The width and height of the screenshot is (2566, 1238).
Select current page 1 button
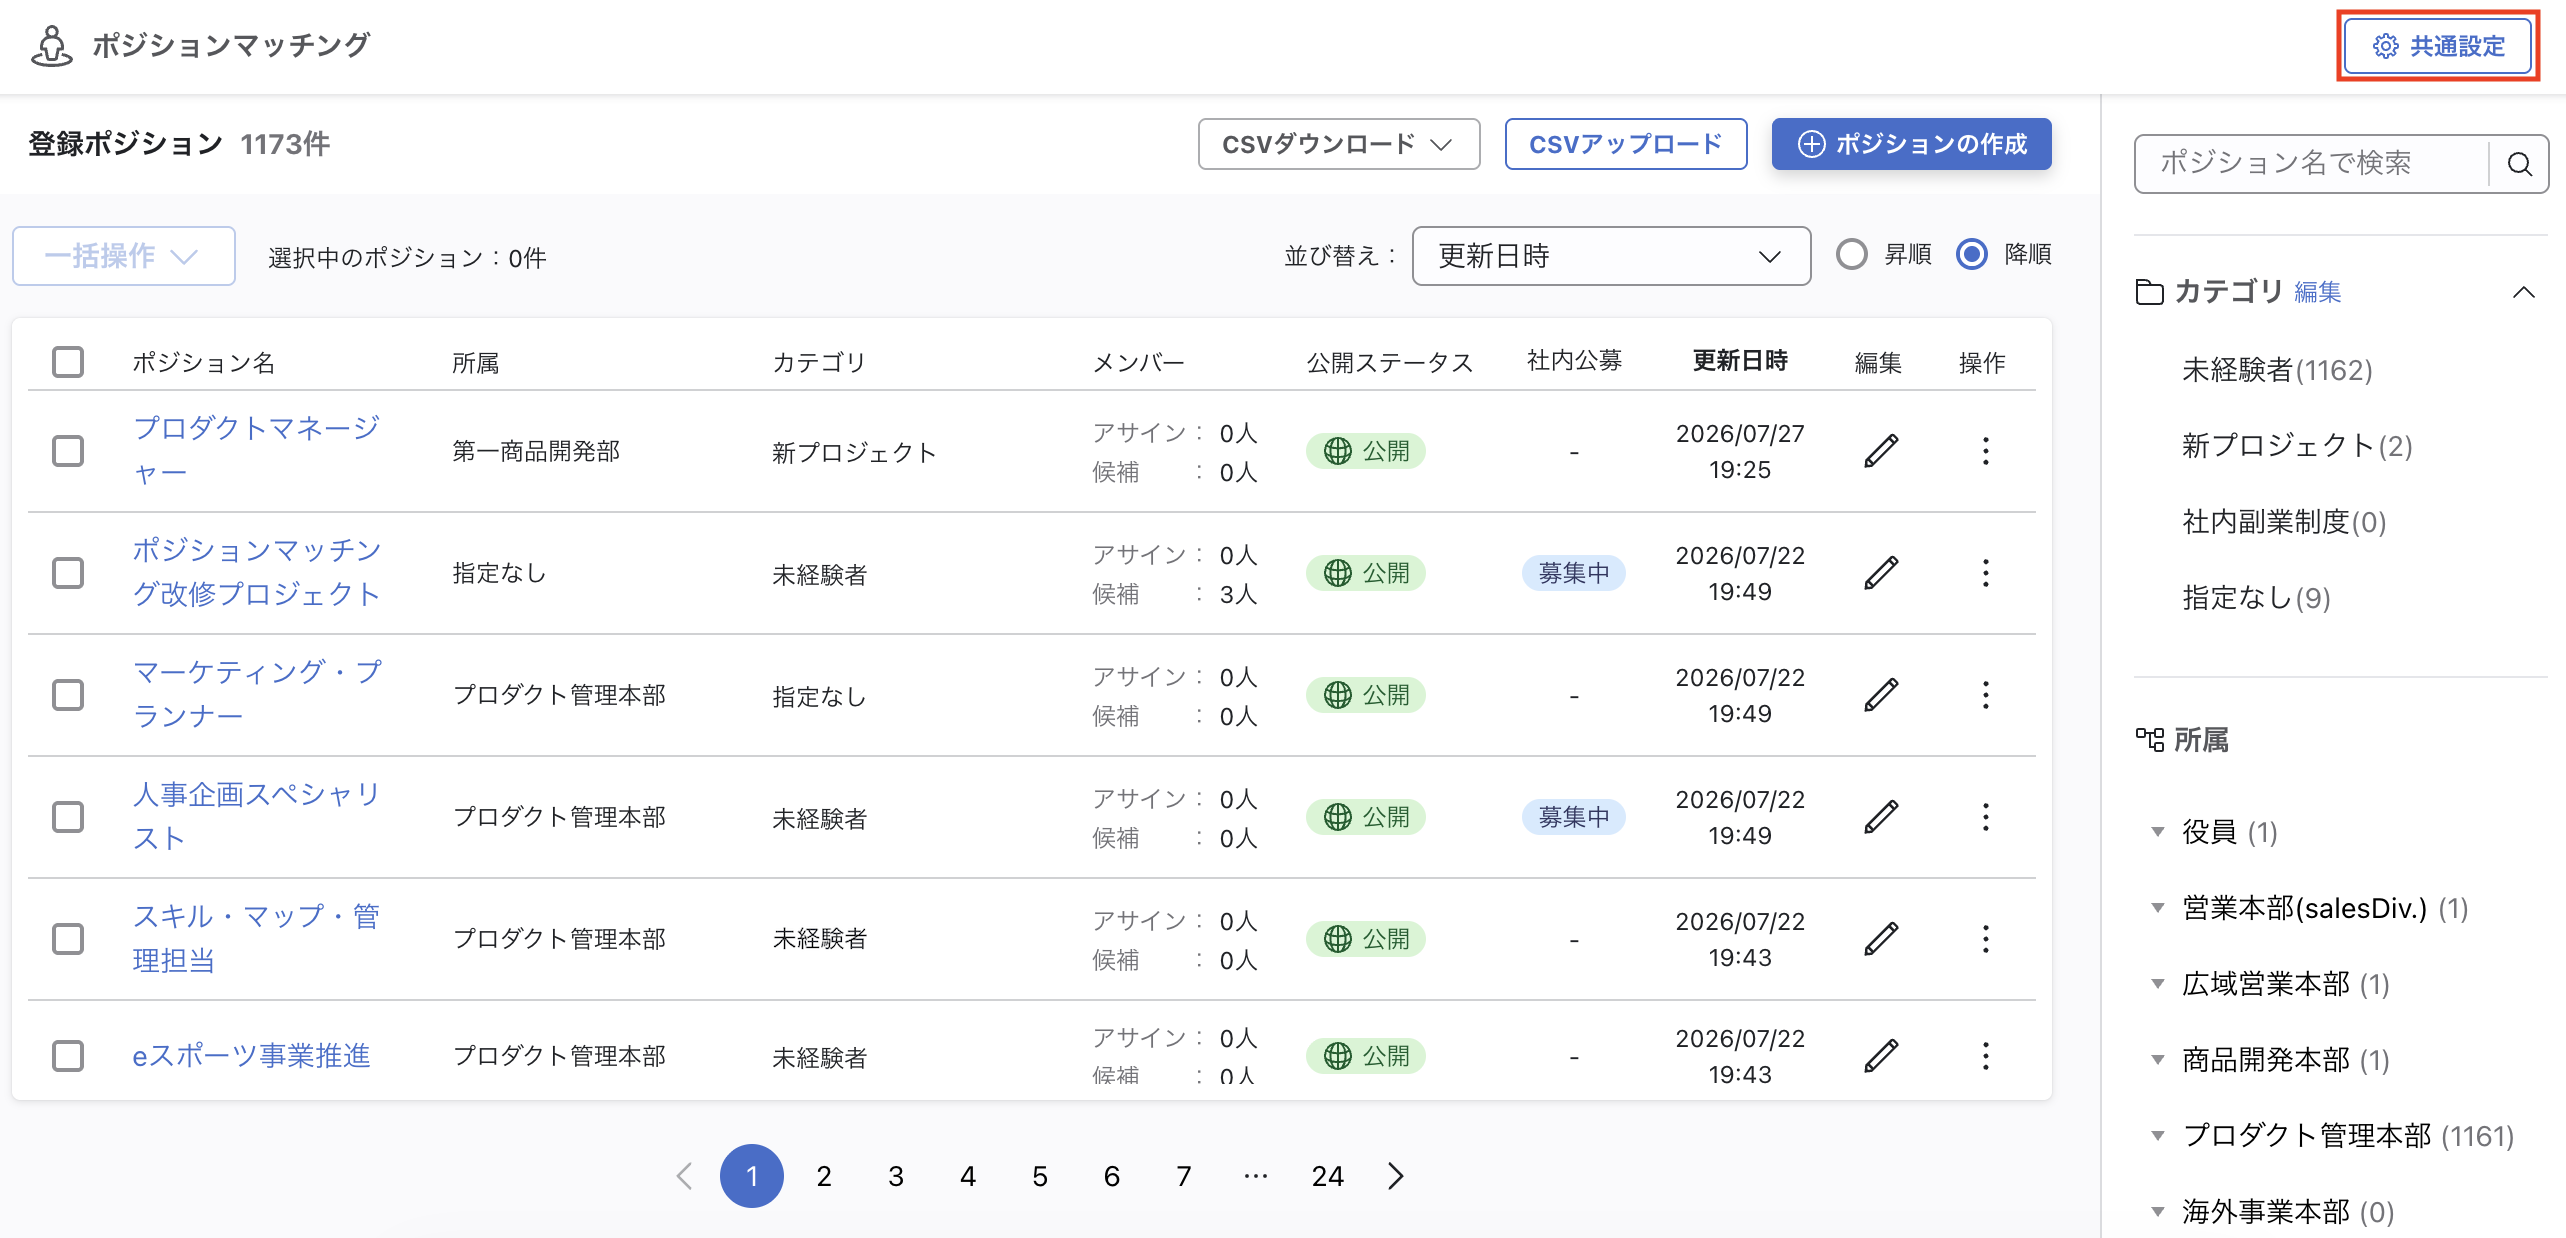(x=752, y=1176)
